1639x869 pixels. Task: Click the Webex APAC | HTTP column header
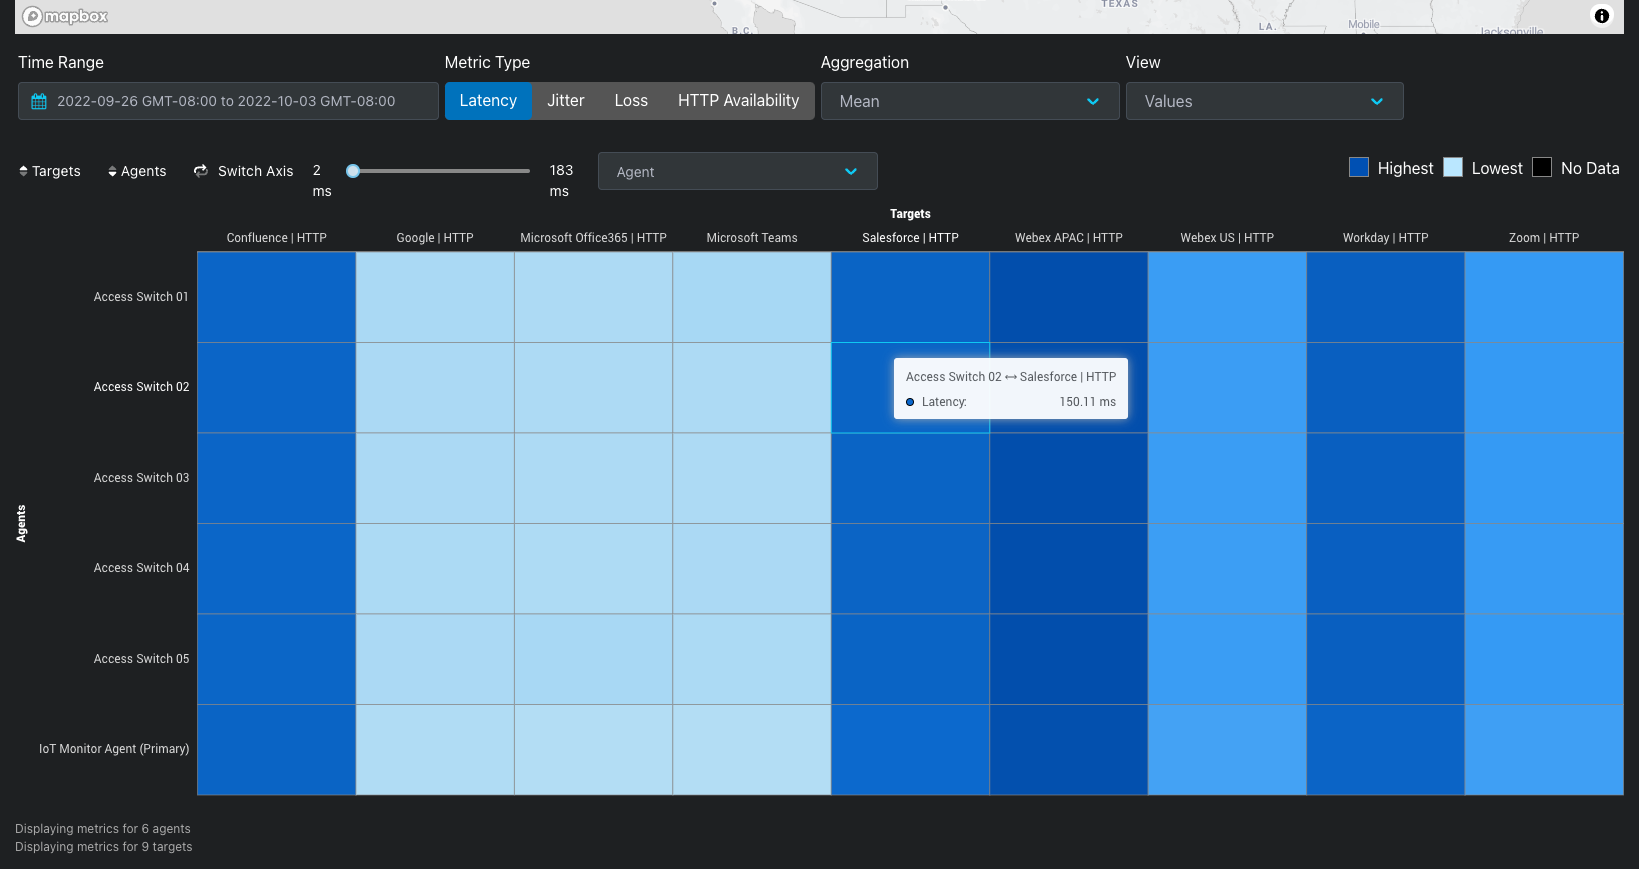click(x=1069, y=238)
